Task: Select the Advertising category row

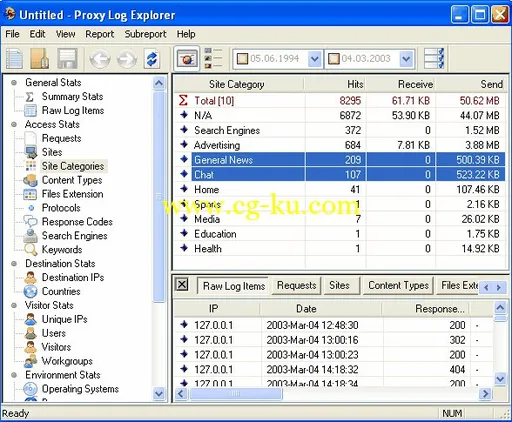Action: pos(339,145)
